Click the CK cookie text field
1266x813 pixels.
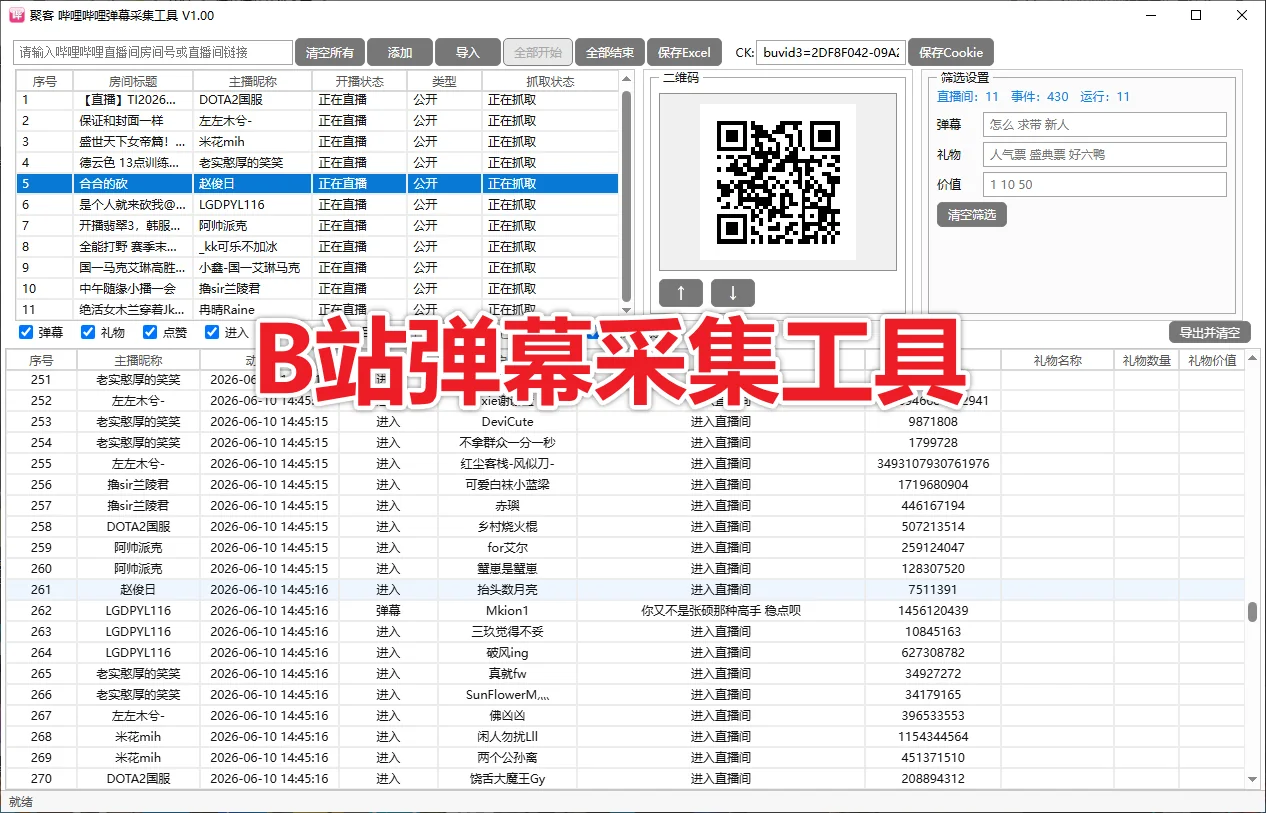[831, 53]
